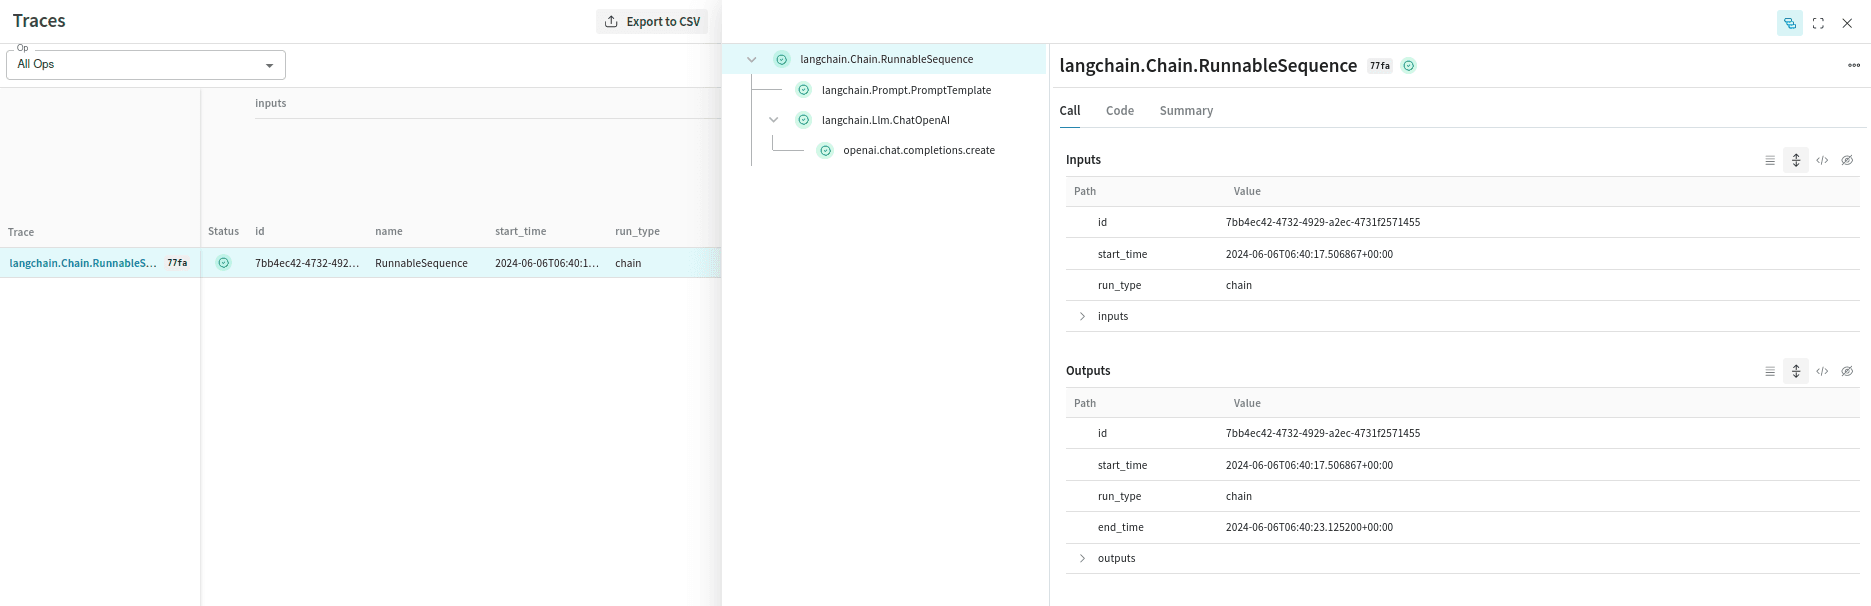1871x606 pixels.
Task: Open langchain.Chain.RunnableS… trace link
Action: (83, 263)
